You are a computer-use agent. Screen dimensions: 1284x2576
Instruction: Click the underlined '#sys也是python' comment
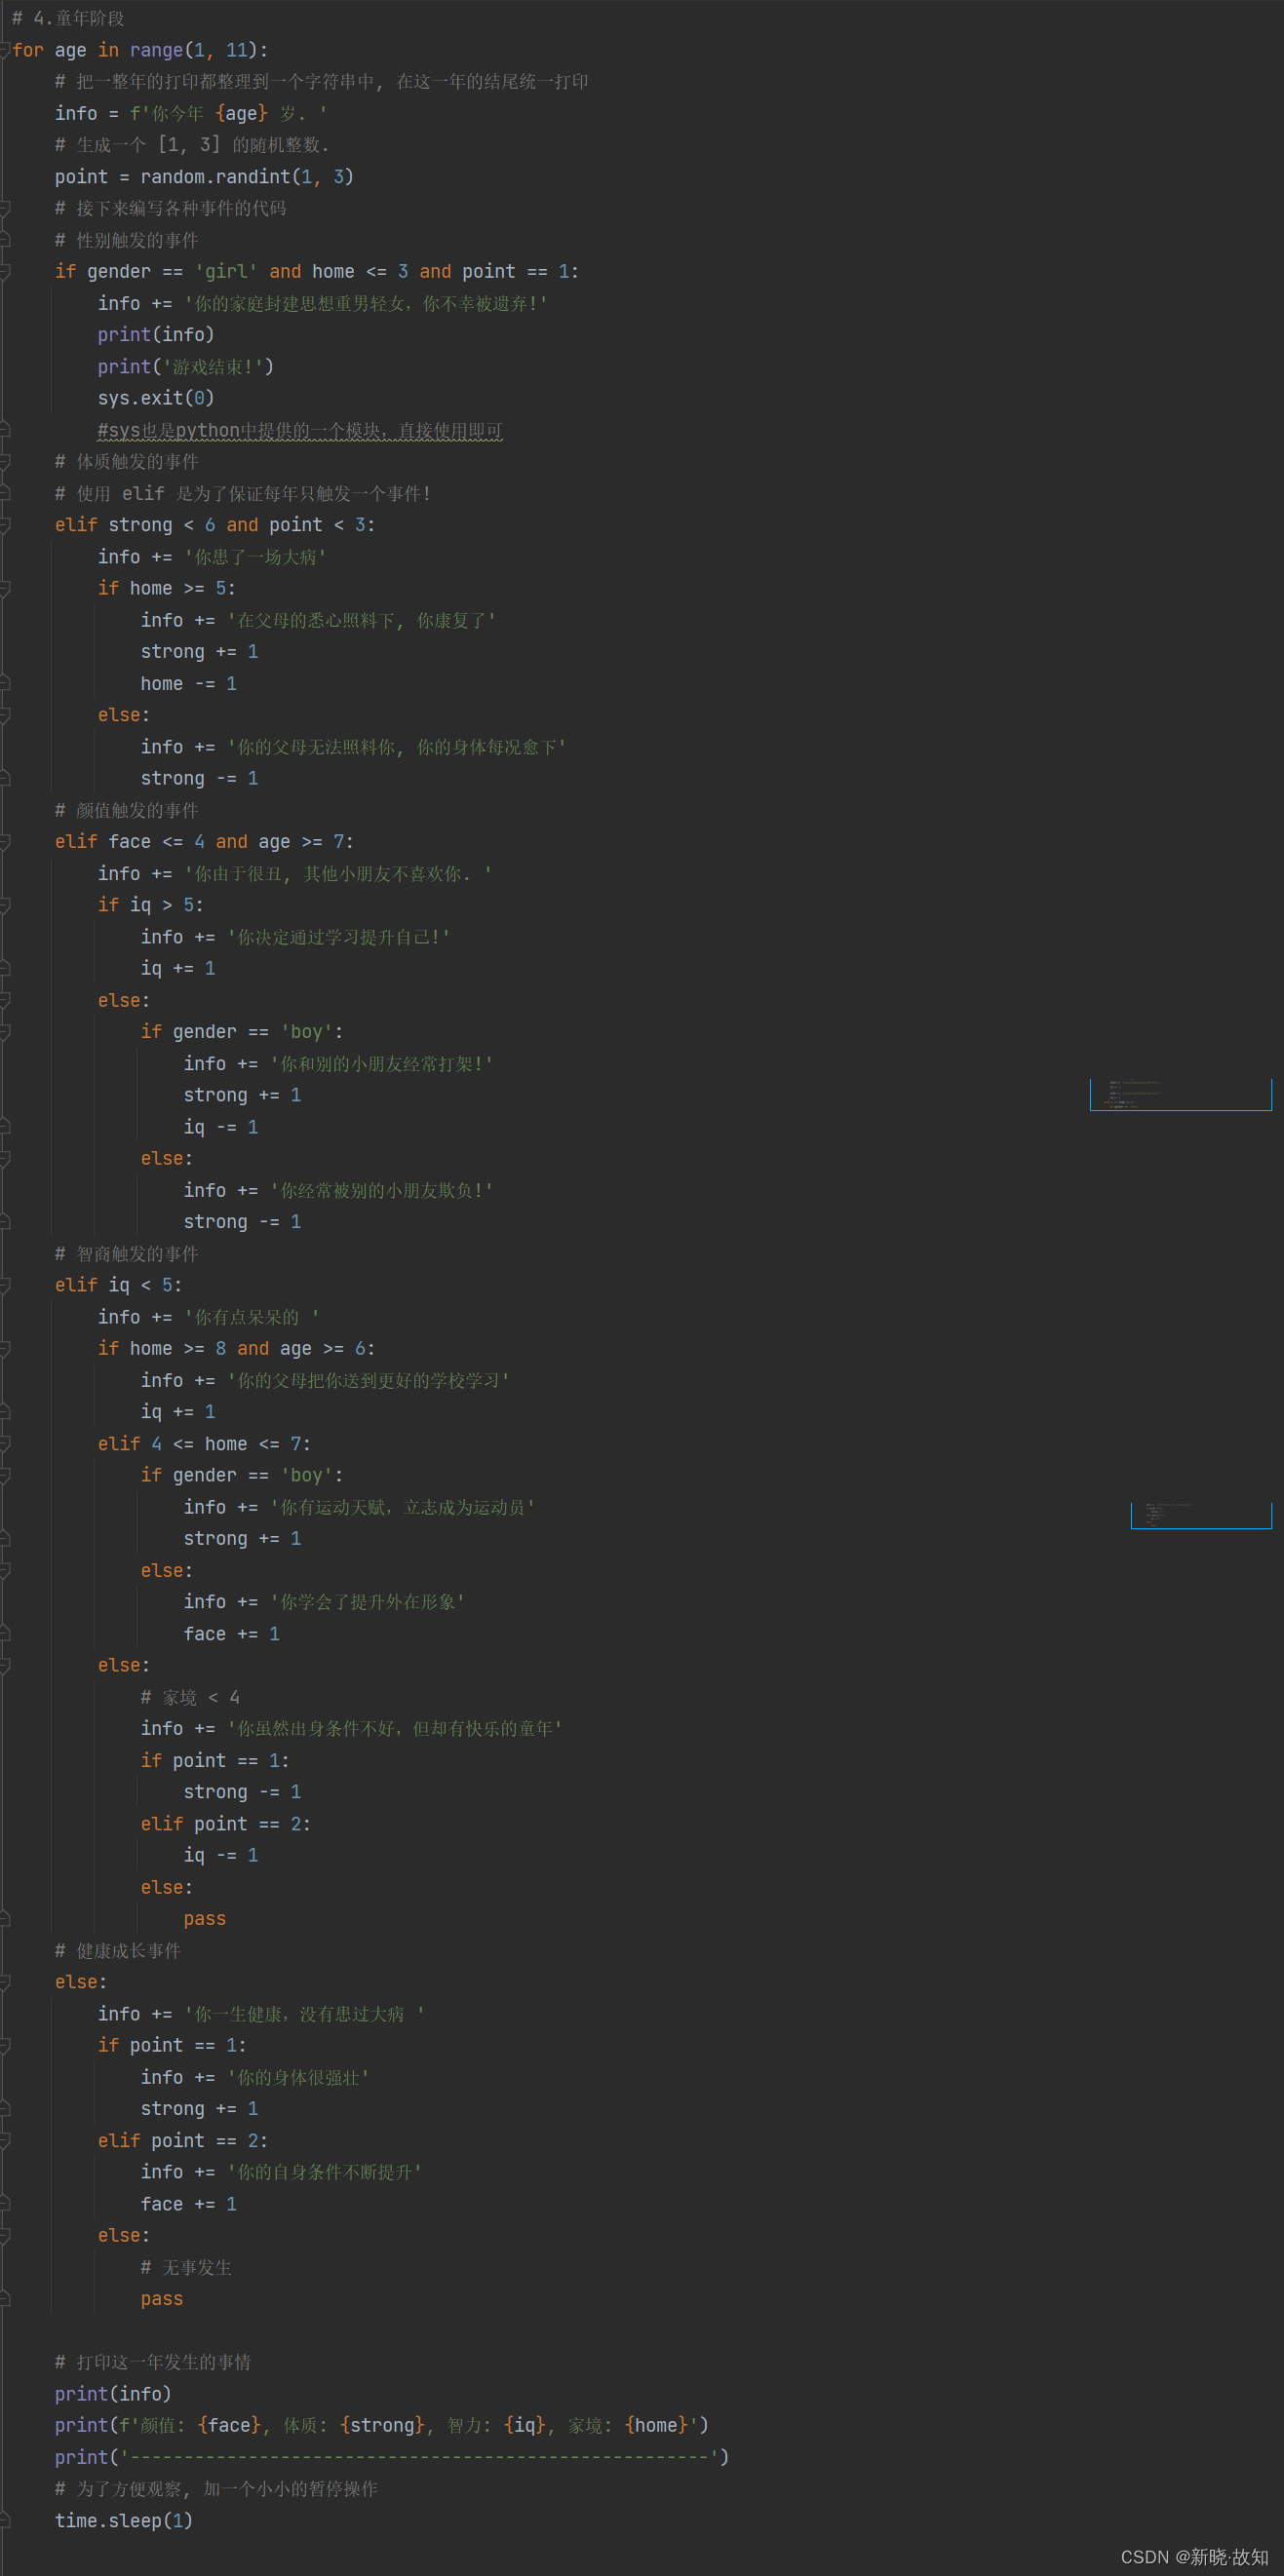click(300, 430)
